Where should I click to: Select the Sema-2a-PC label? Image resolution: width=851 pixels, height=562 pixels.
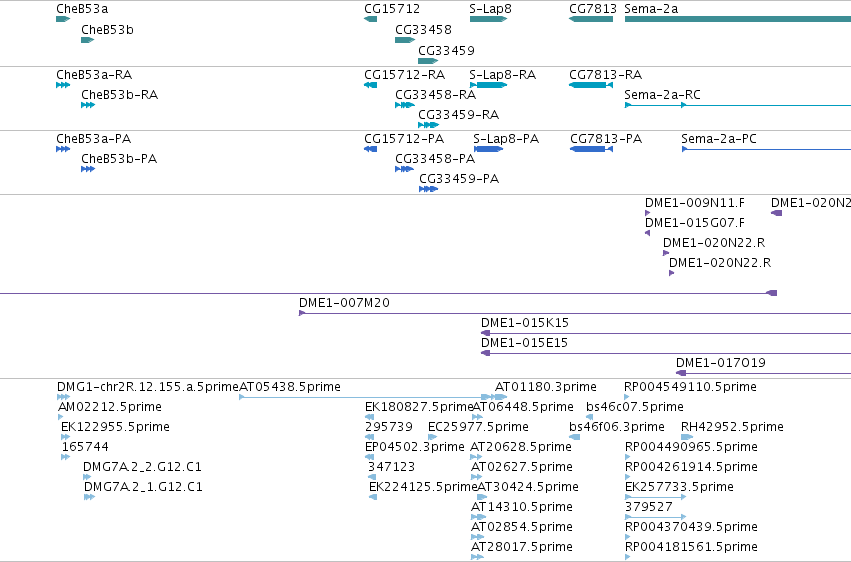coord(719,139)
